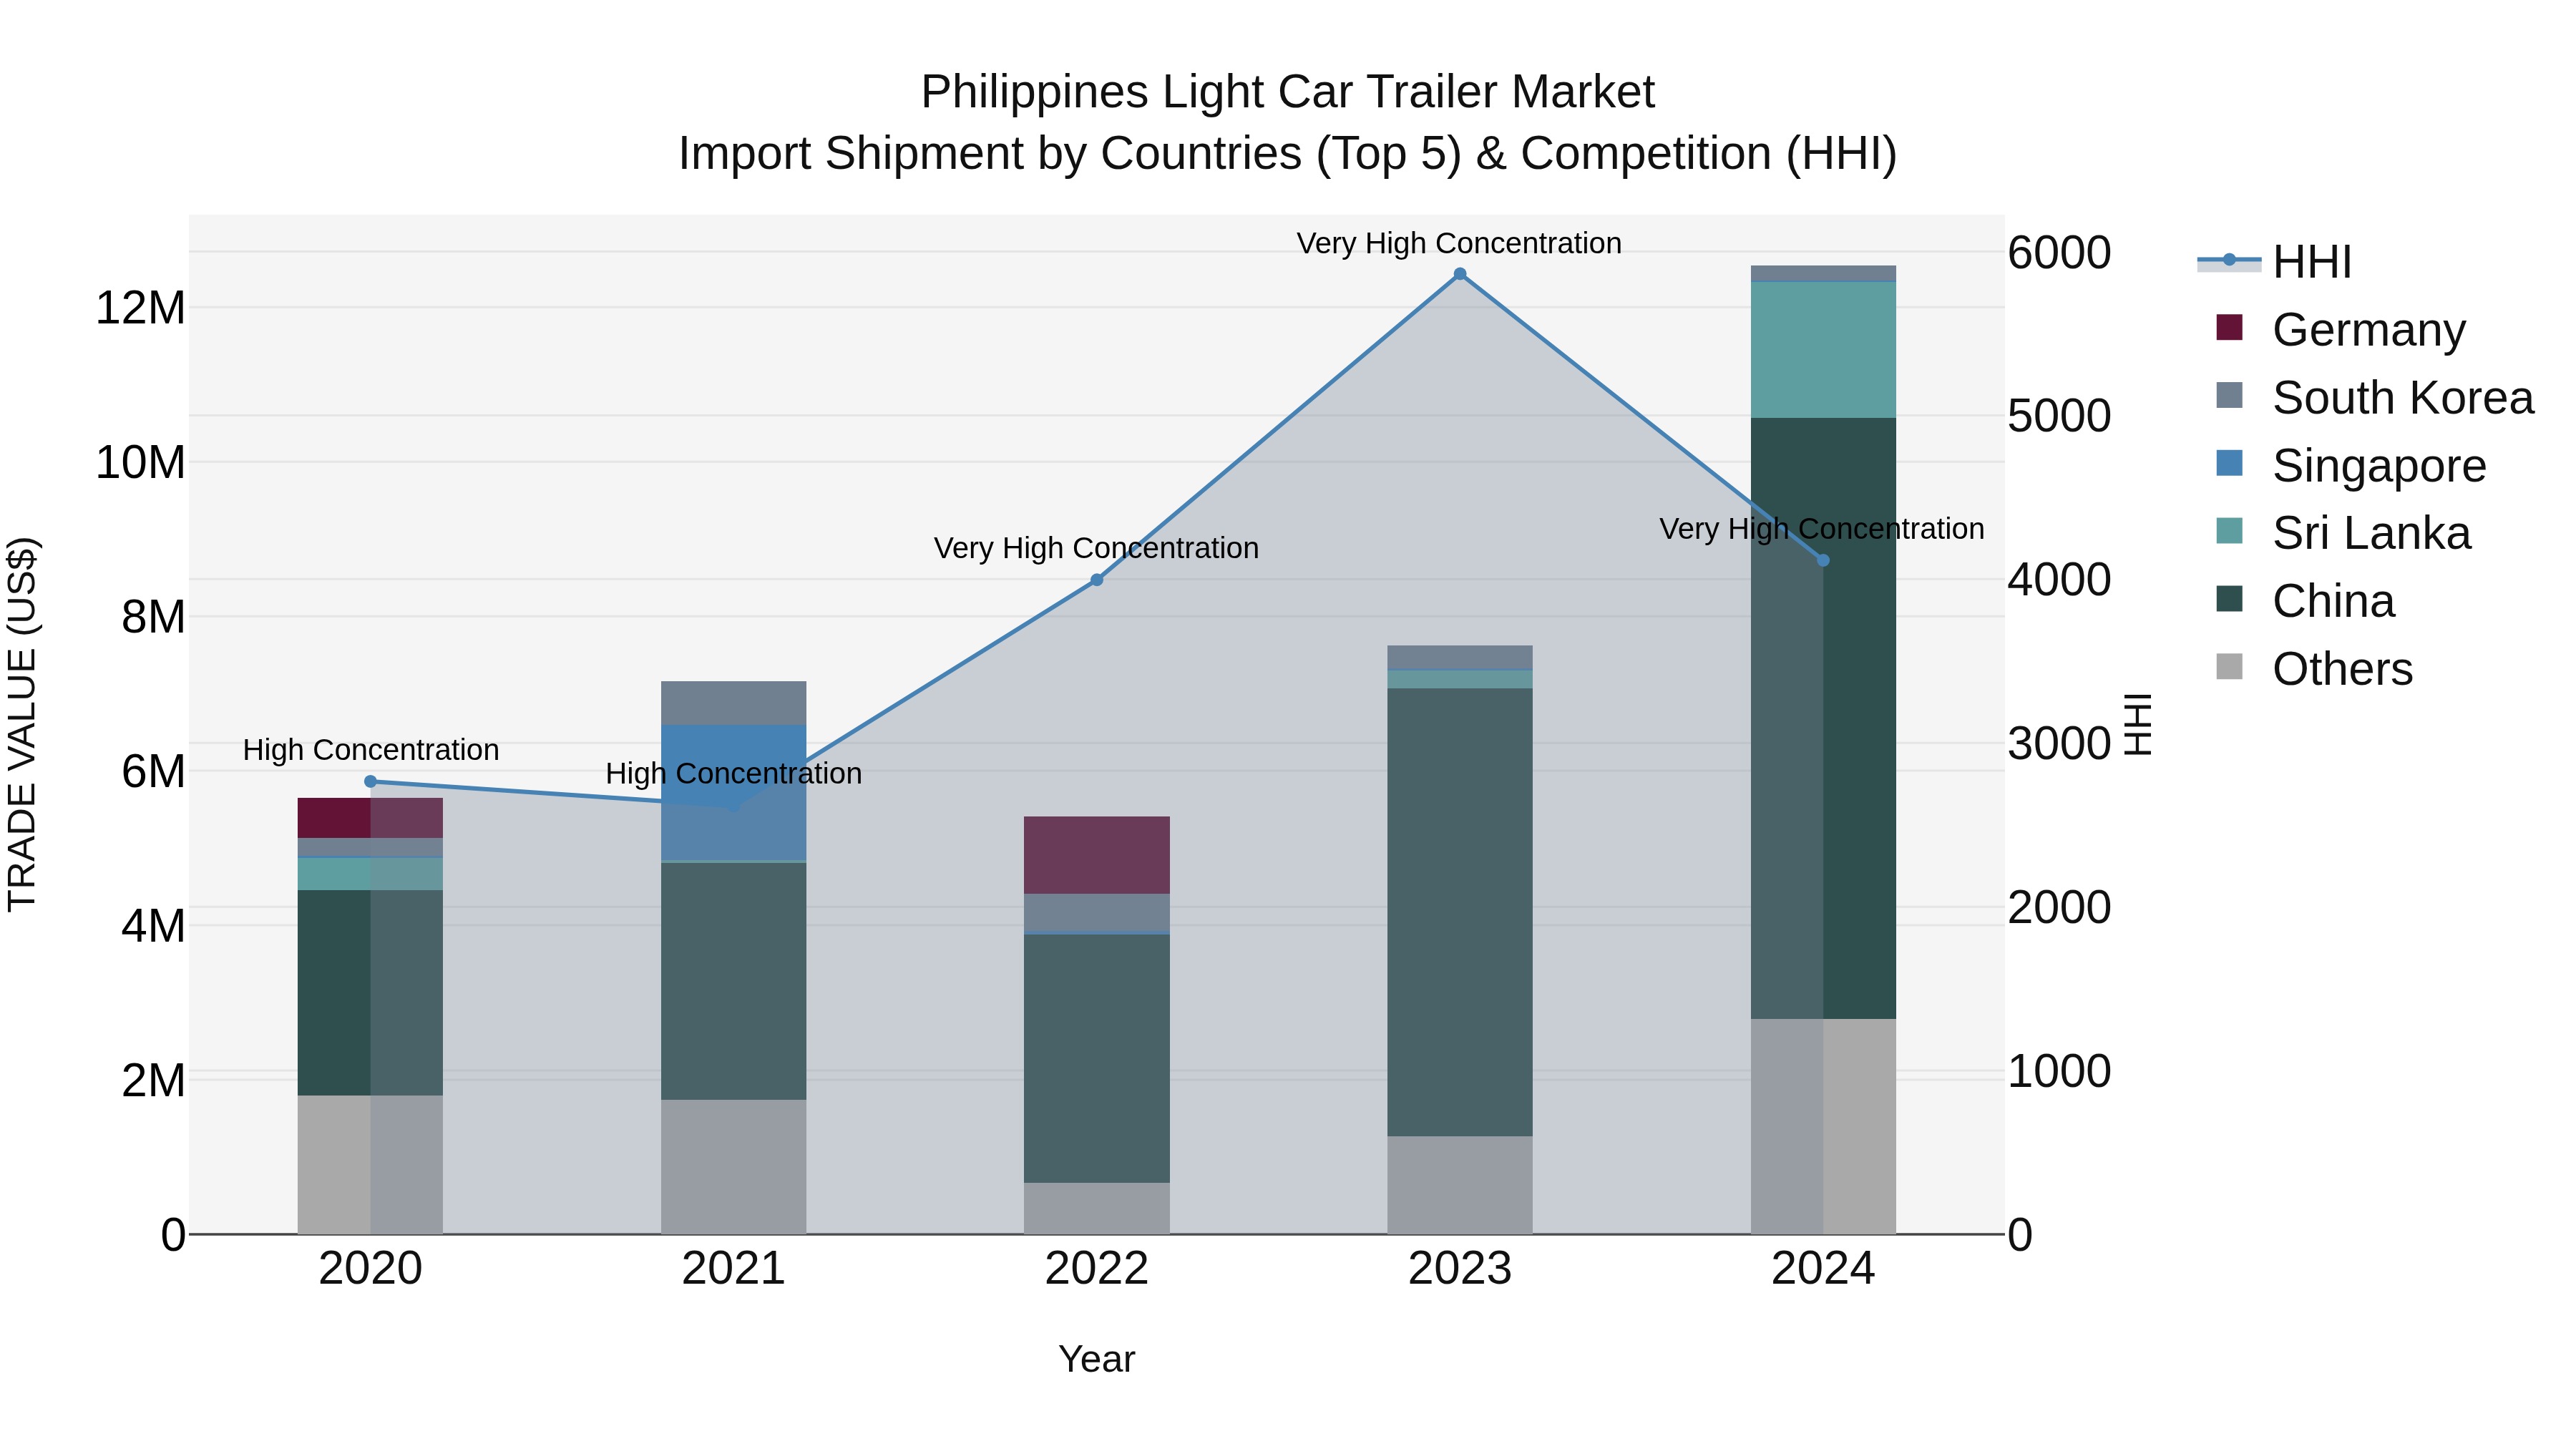Click the HHI line marker for 2024

(1822, 561)
